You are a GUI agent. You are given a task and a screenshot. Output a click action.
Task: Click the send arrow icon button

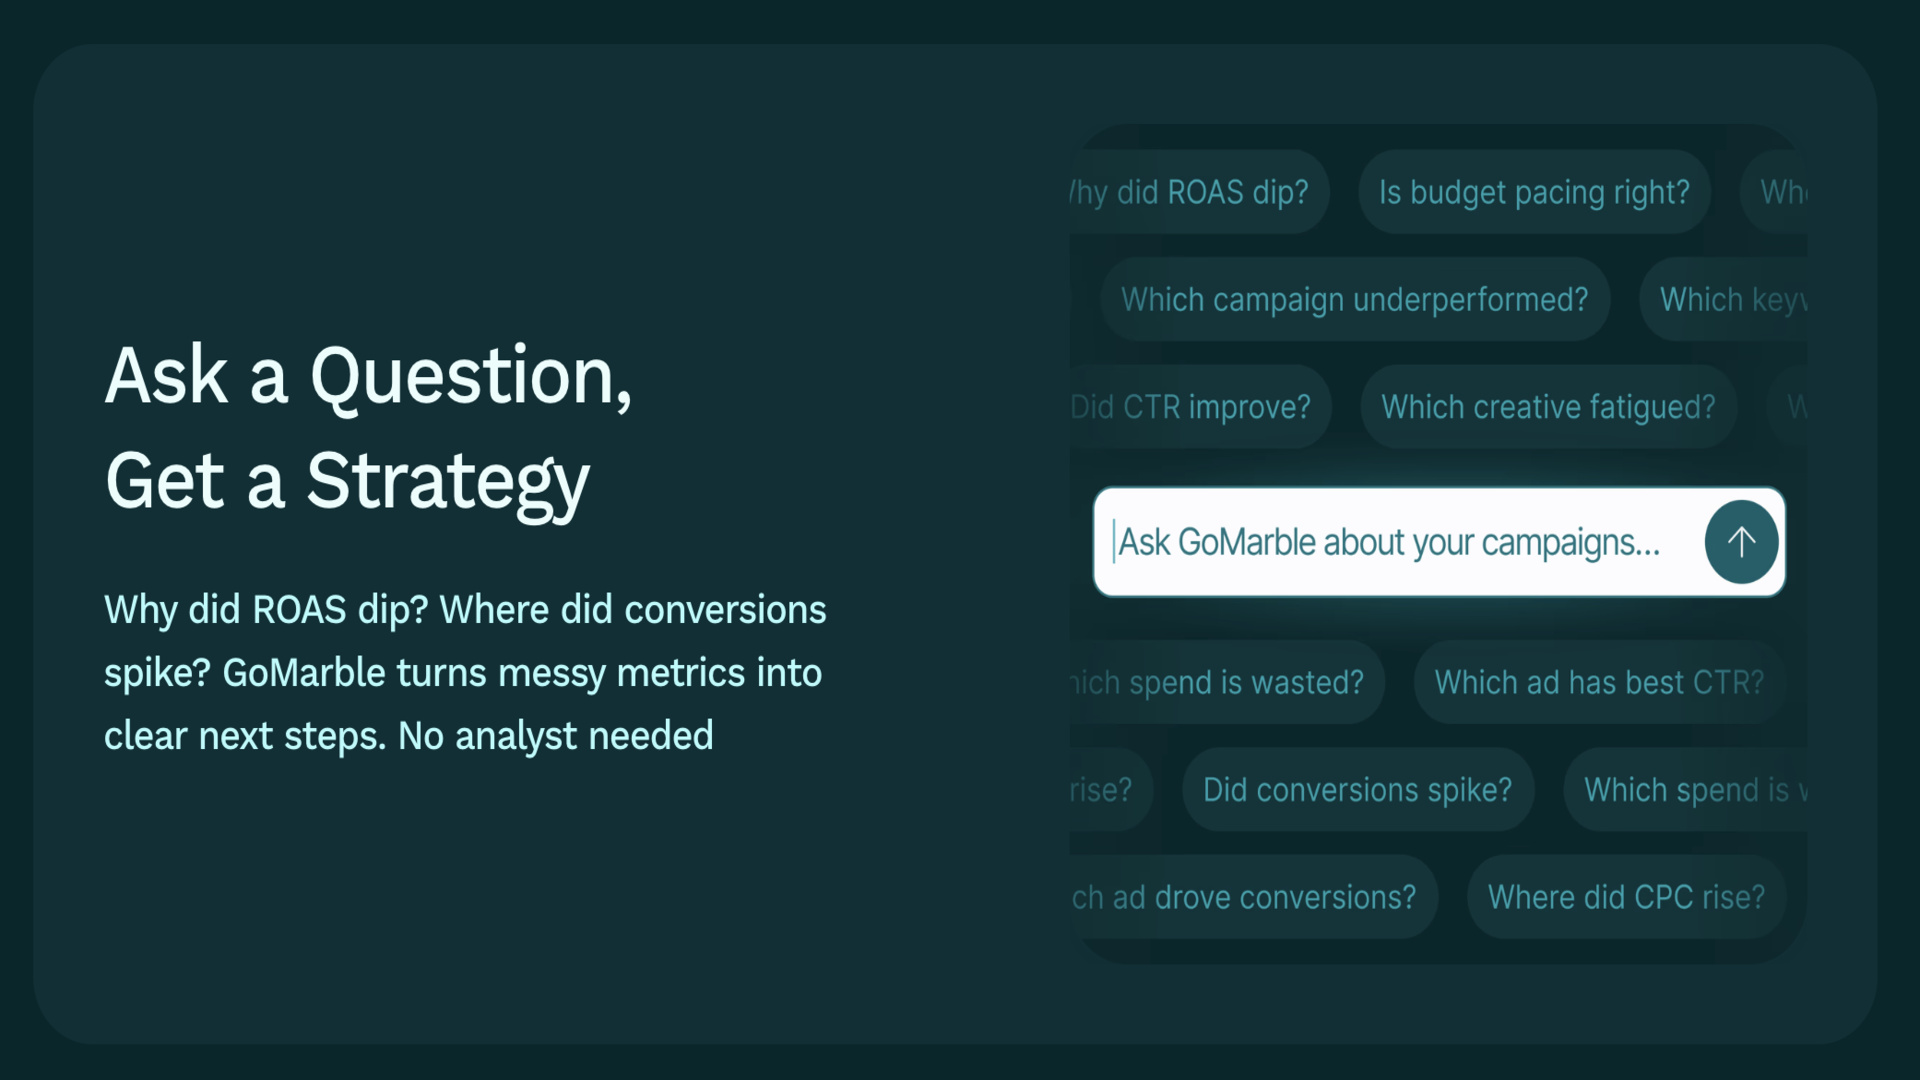[x=1741, y=542]
